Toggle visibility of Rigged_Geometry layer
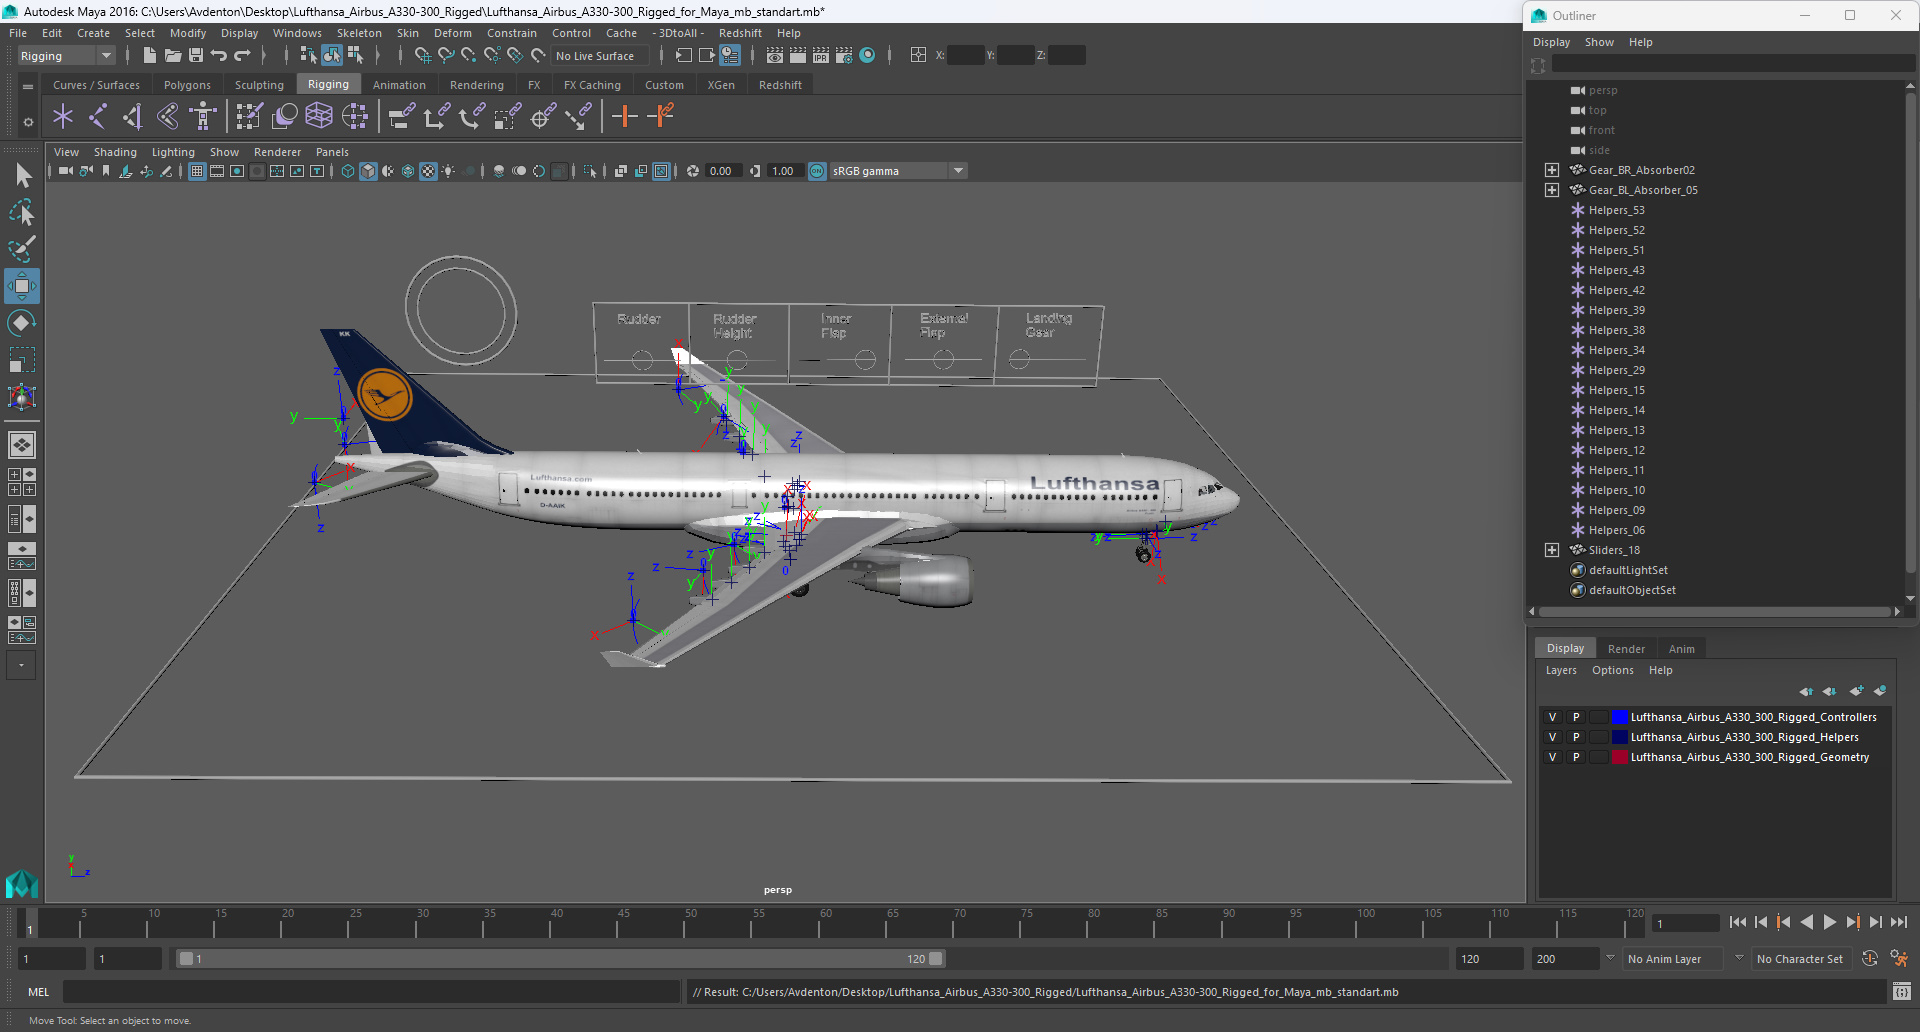 [1553, 757]
